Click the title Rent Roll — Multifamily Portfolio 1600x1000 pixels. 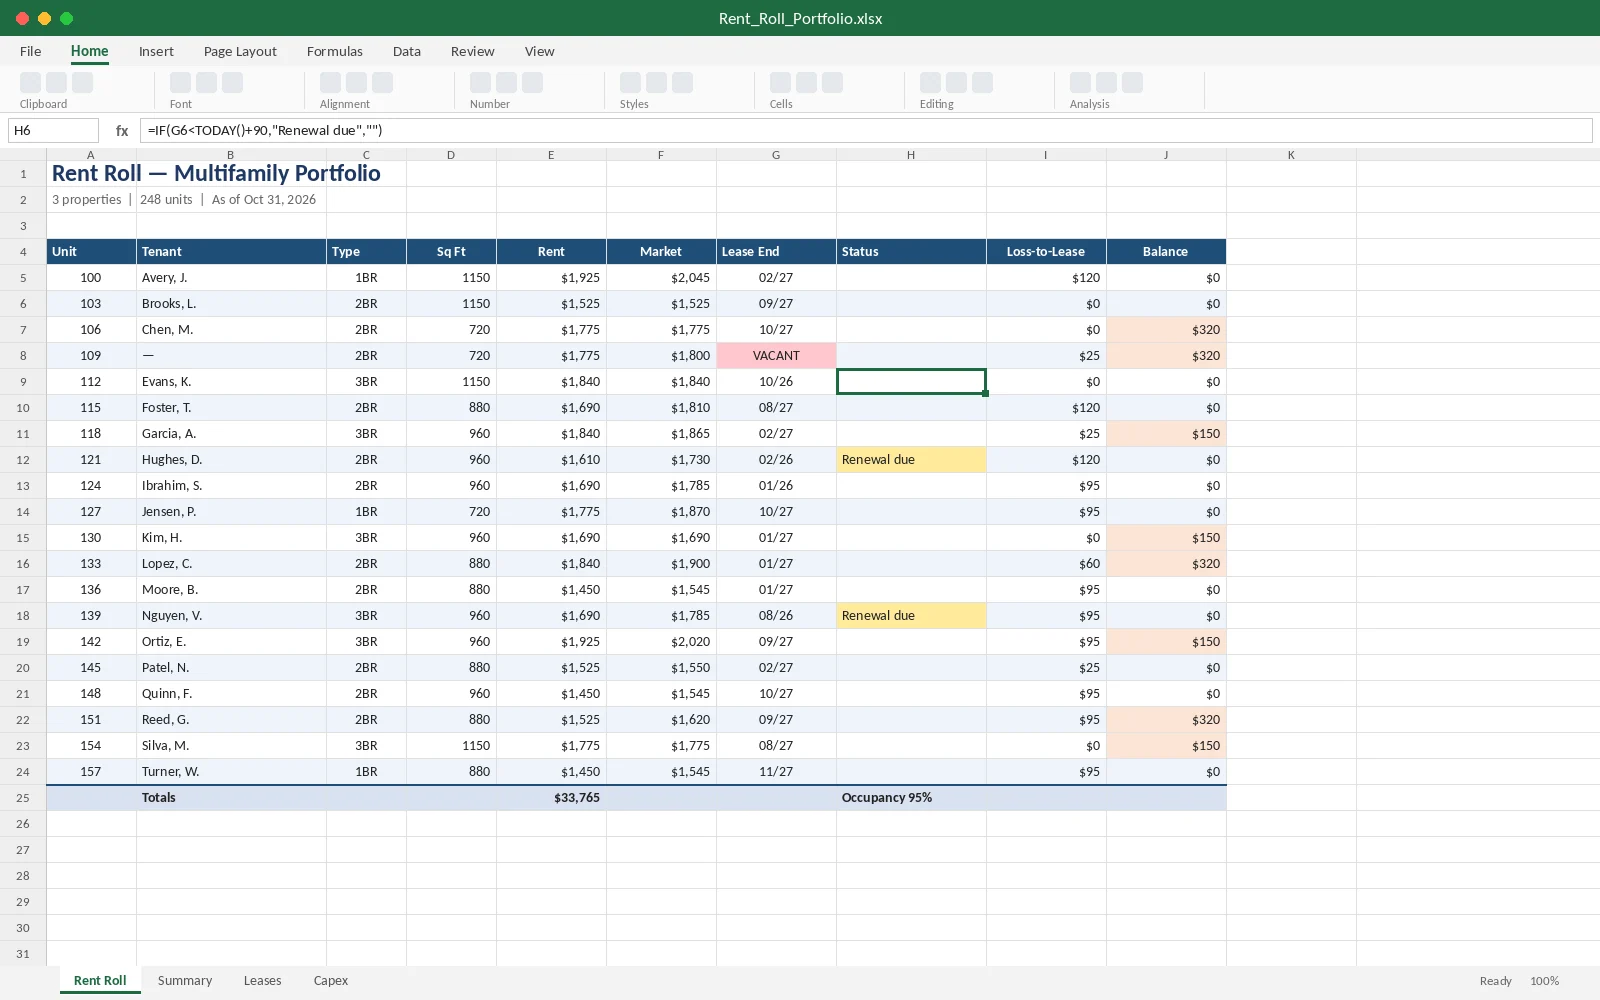(x=216, y=173)
